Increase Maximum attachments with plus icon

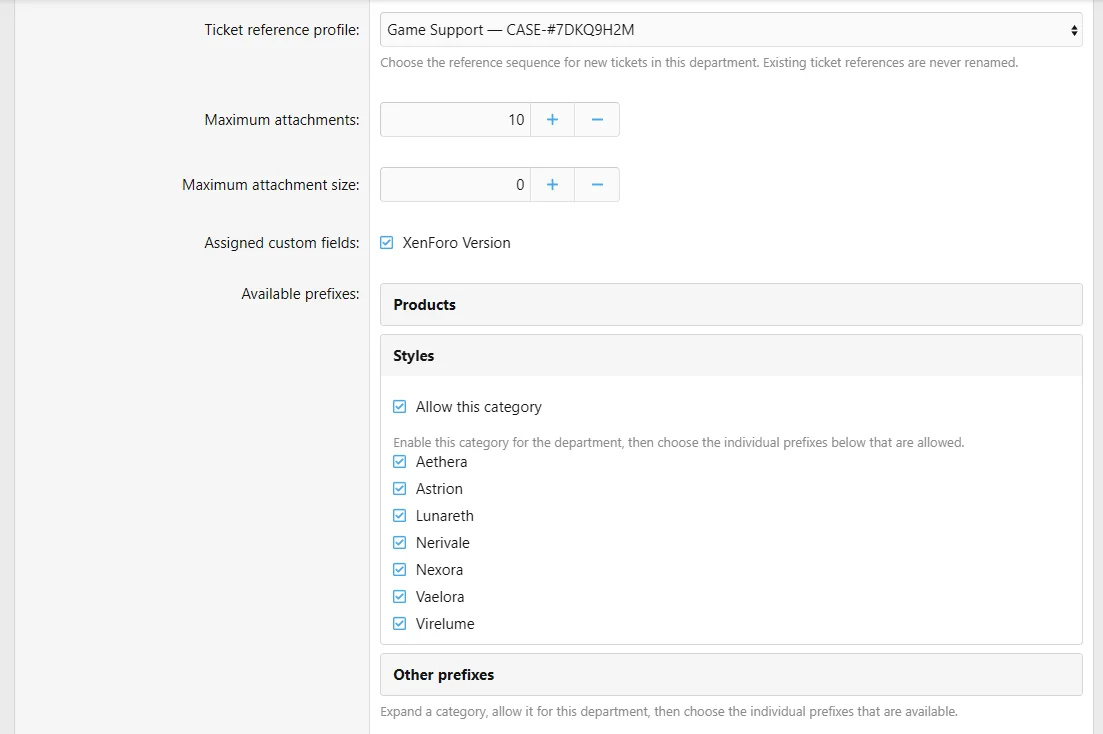coord(552,120)
